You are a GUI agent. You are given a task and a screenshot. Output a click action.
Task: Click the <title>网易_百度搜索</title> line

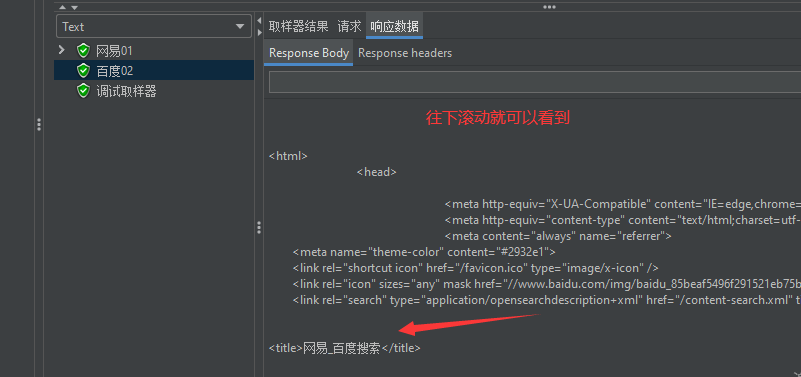(x=345, y=348)
